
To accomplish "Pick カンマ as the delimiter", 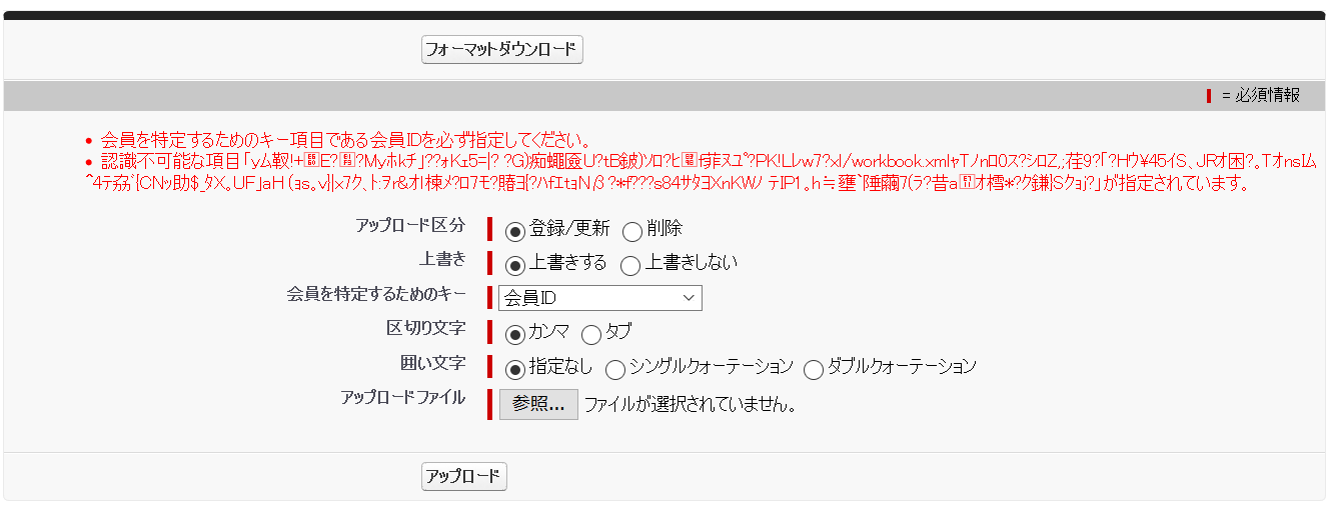I will [x=515, y=334].
